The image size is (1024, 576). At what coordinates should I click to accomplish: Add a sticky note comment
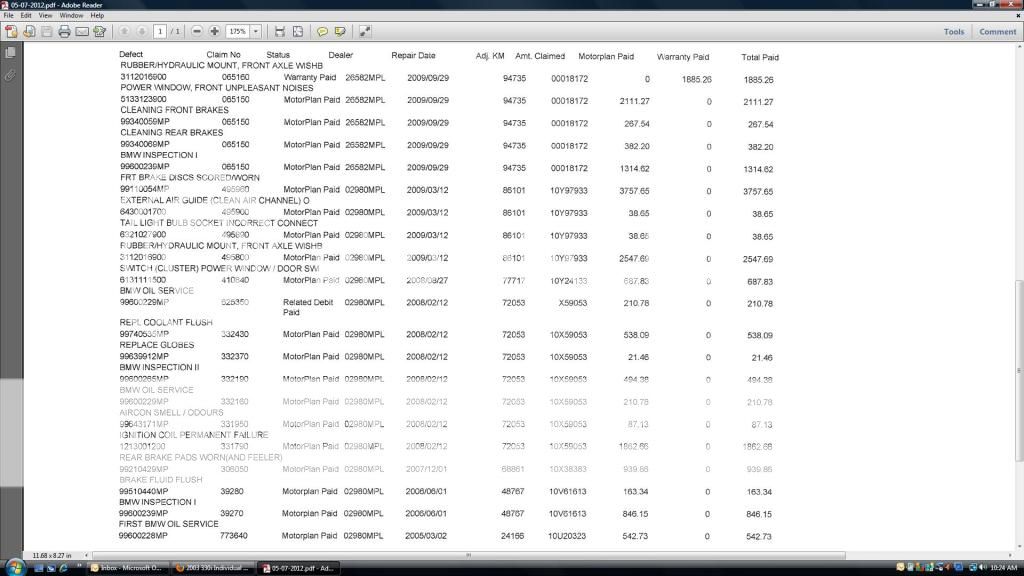pyautogui.click(x=323, y=32)
